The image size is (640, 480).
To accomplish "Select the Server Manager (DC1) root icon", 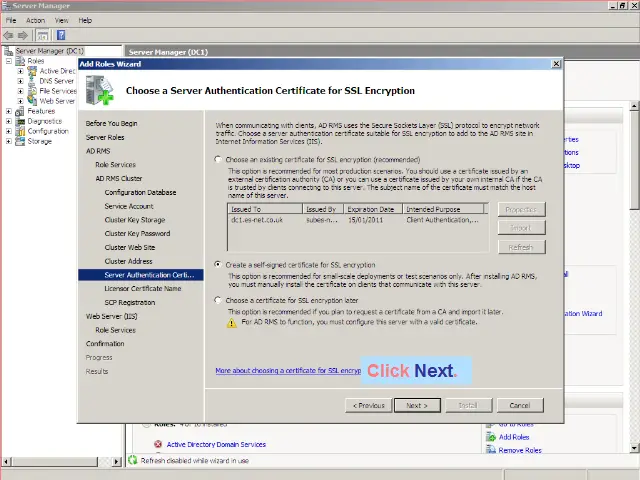I will [x=8, y=51].
